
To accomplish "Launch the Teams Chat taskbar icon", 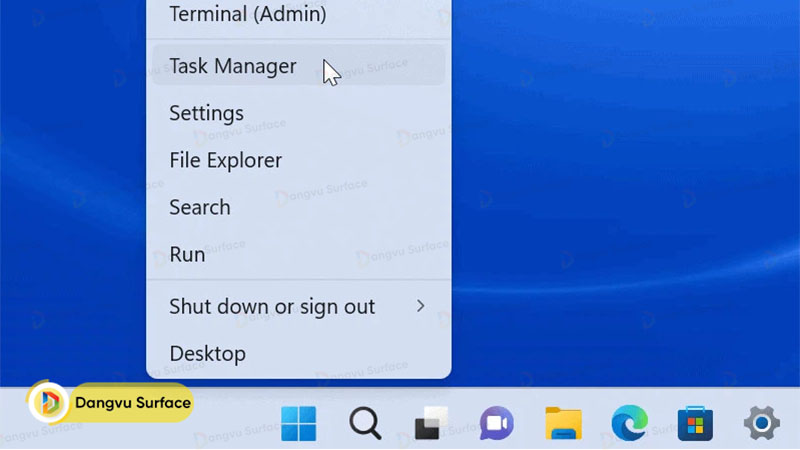I will (496, 423).
